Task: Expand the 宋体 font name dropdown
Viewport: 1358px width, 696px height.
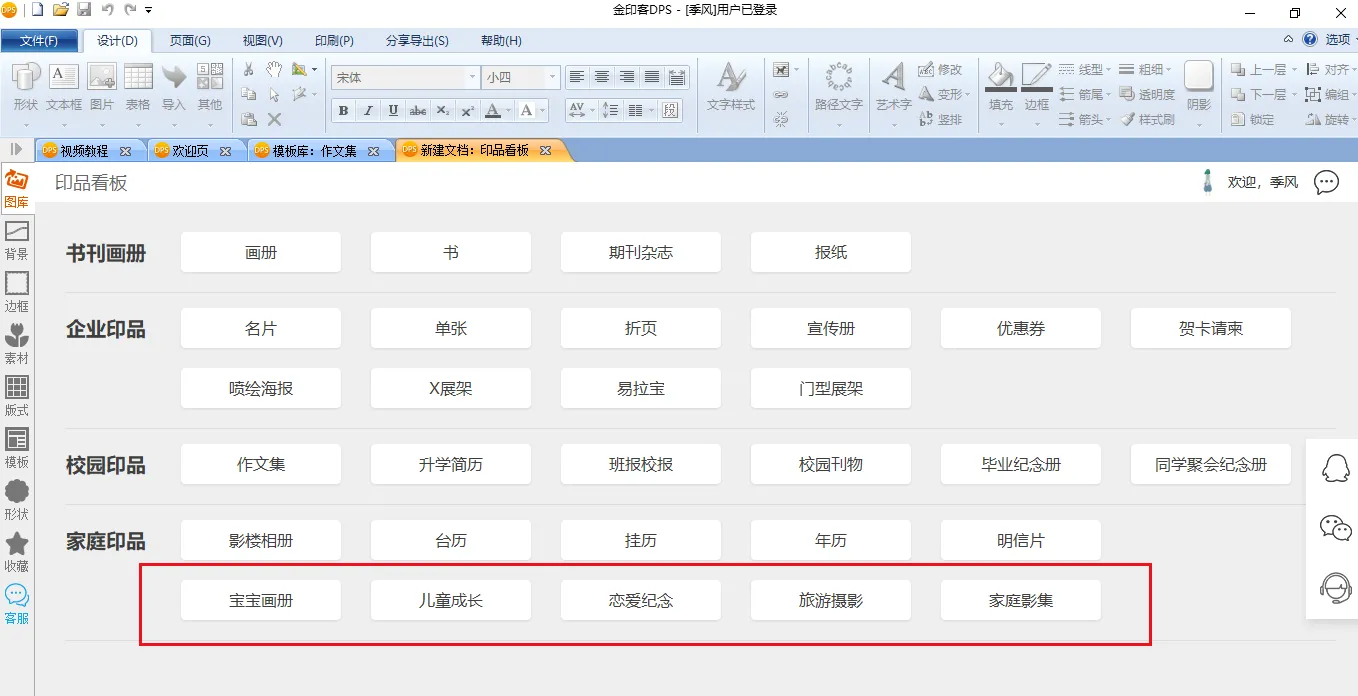Action: (x=473, y=77)
